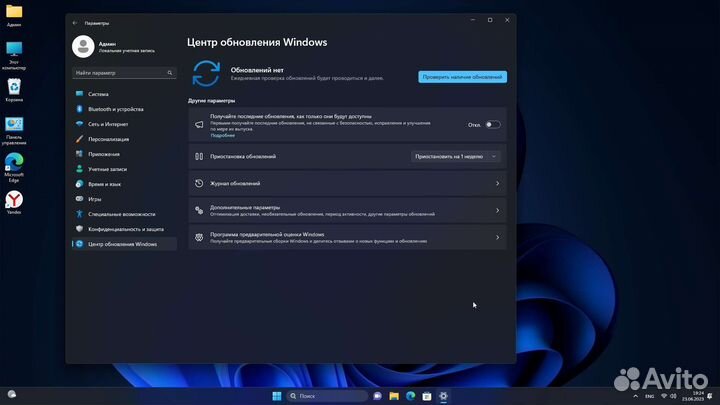Click the Settings gear icon on taskbar

tap(443, 396)
